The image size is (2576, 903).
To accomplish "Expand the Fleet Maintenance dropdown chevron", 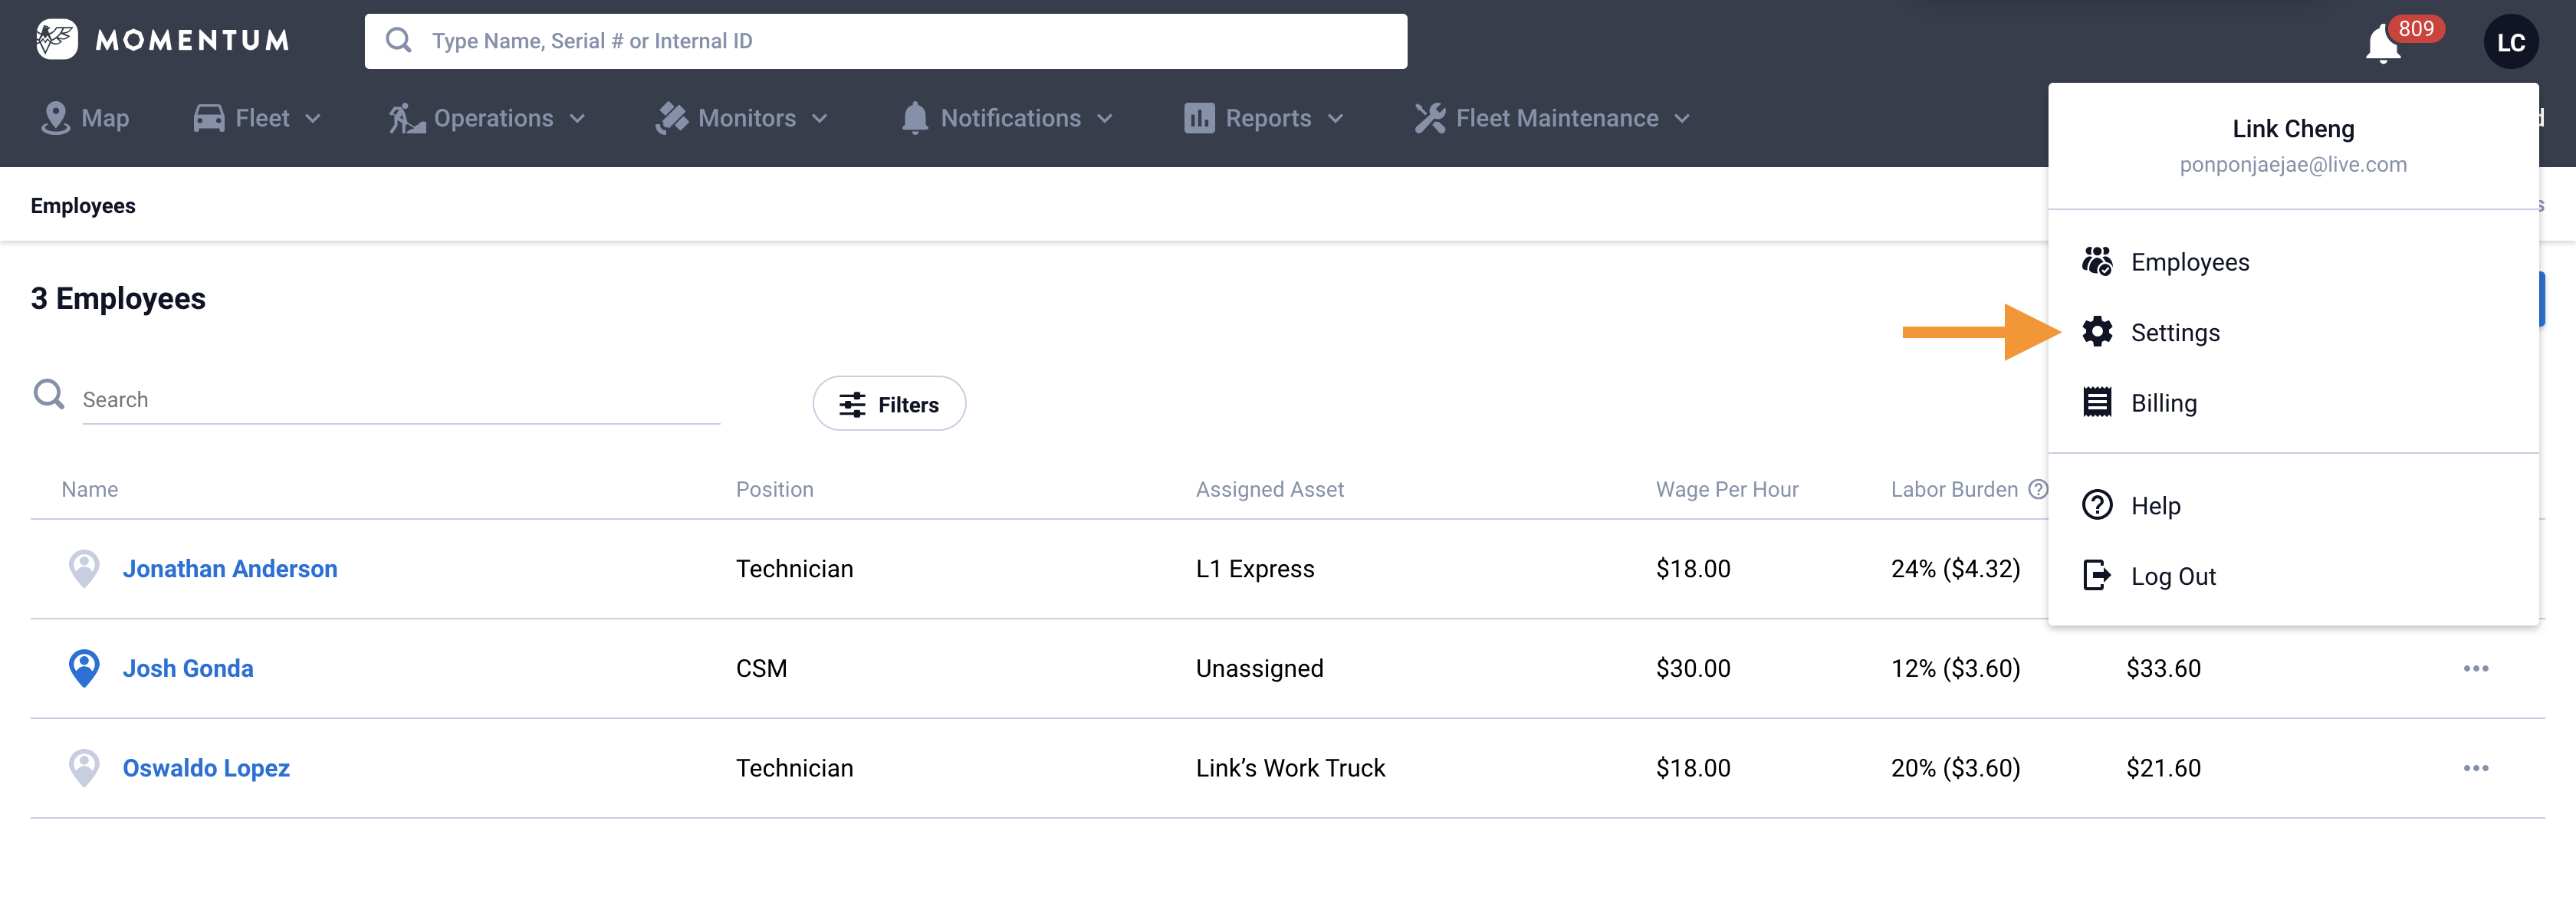I will click(1682, 118).
